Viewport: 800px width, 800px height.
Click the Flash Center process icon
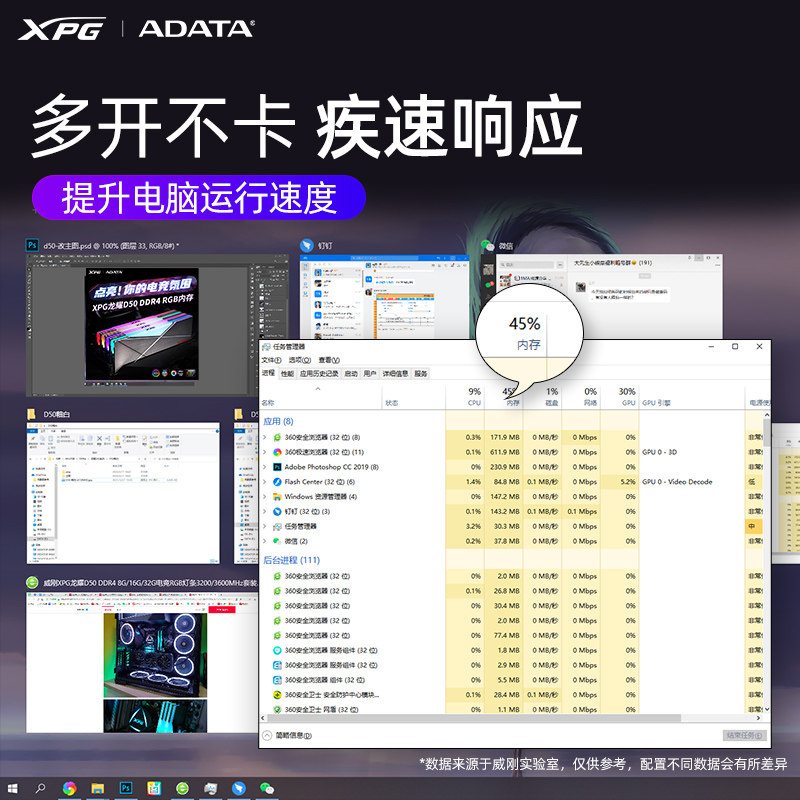pos(277,482)
